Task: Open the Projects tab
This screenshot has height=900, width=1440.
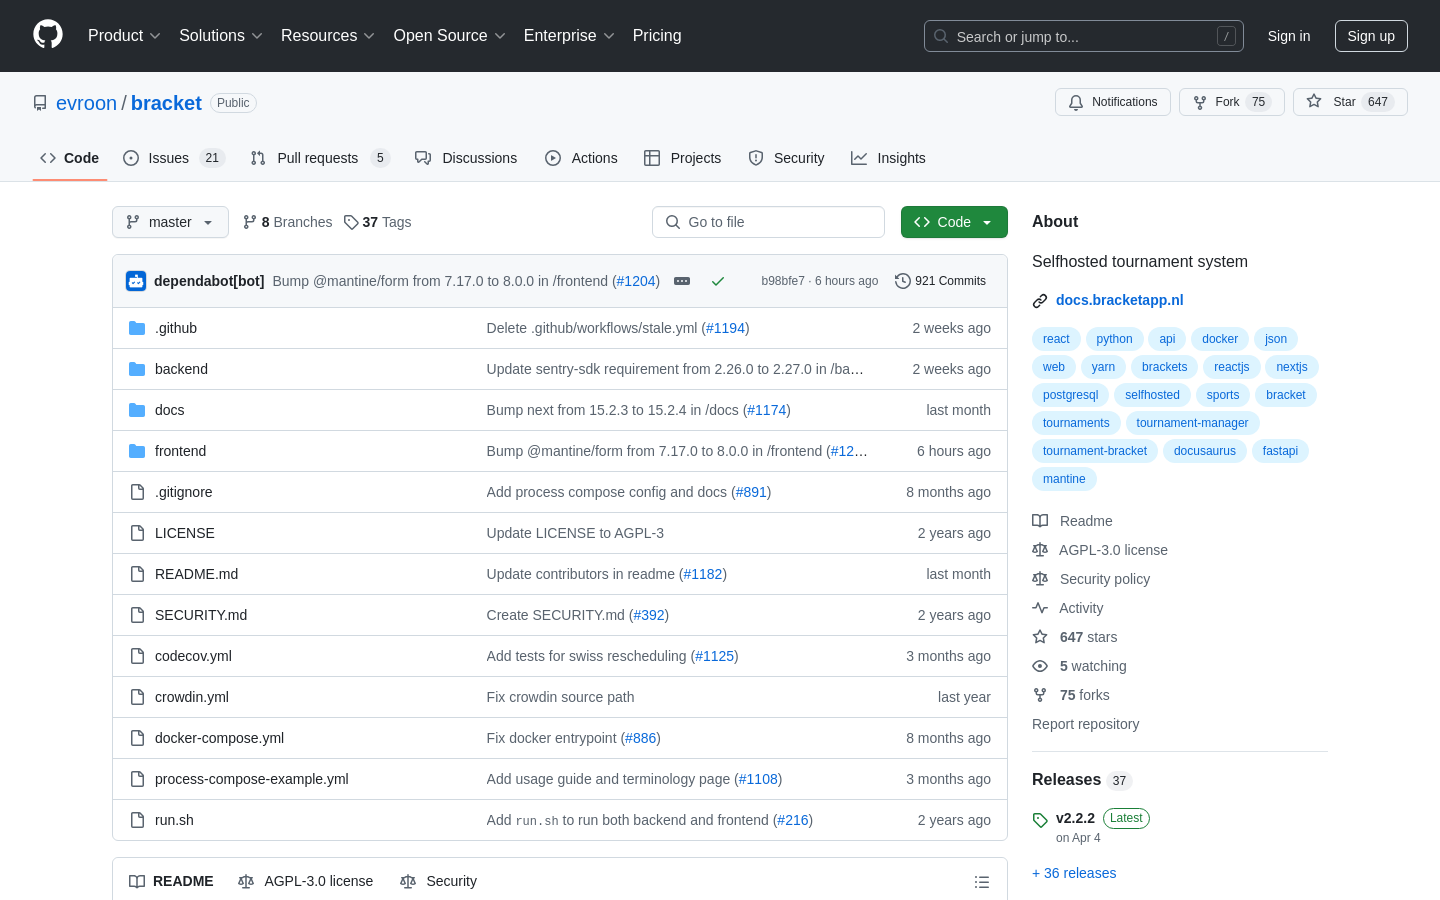Action: [x=682, y=158]
